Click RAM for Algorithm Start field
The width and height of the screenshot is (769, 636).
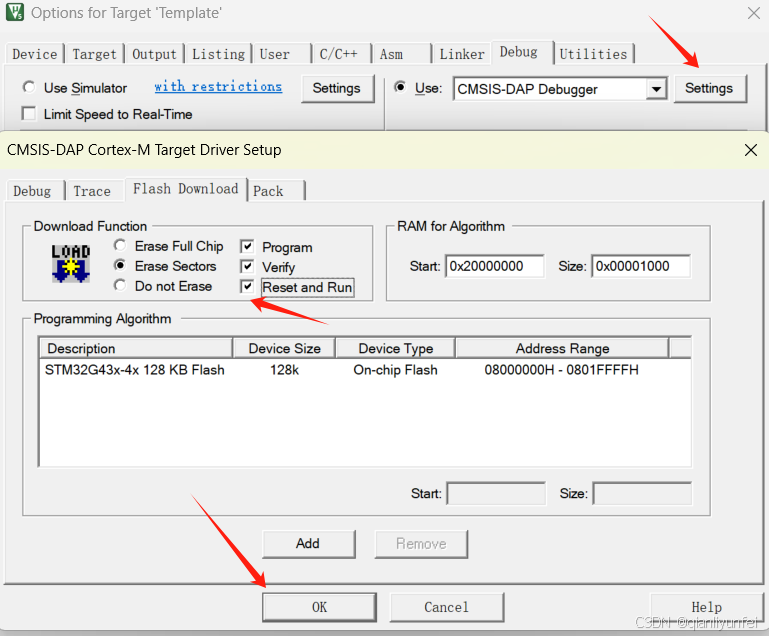point(495,266)
